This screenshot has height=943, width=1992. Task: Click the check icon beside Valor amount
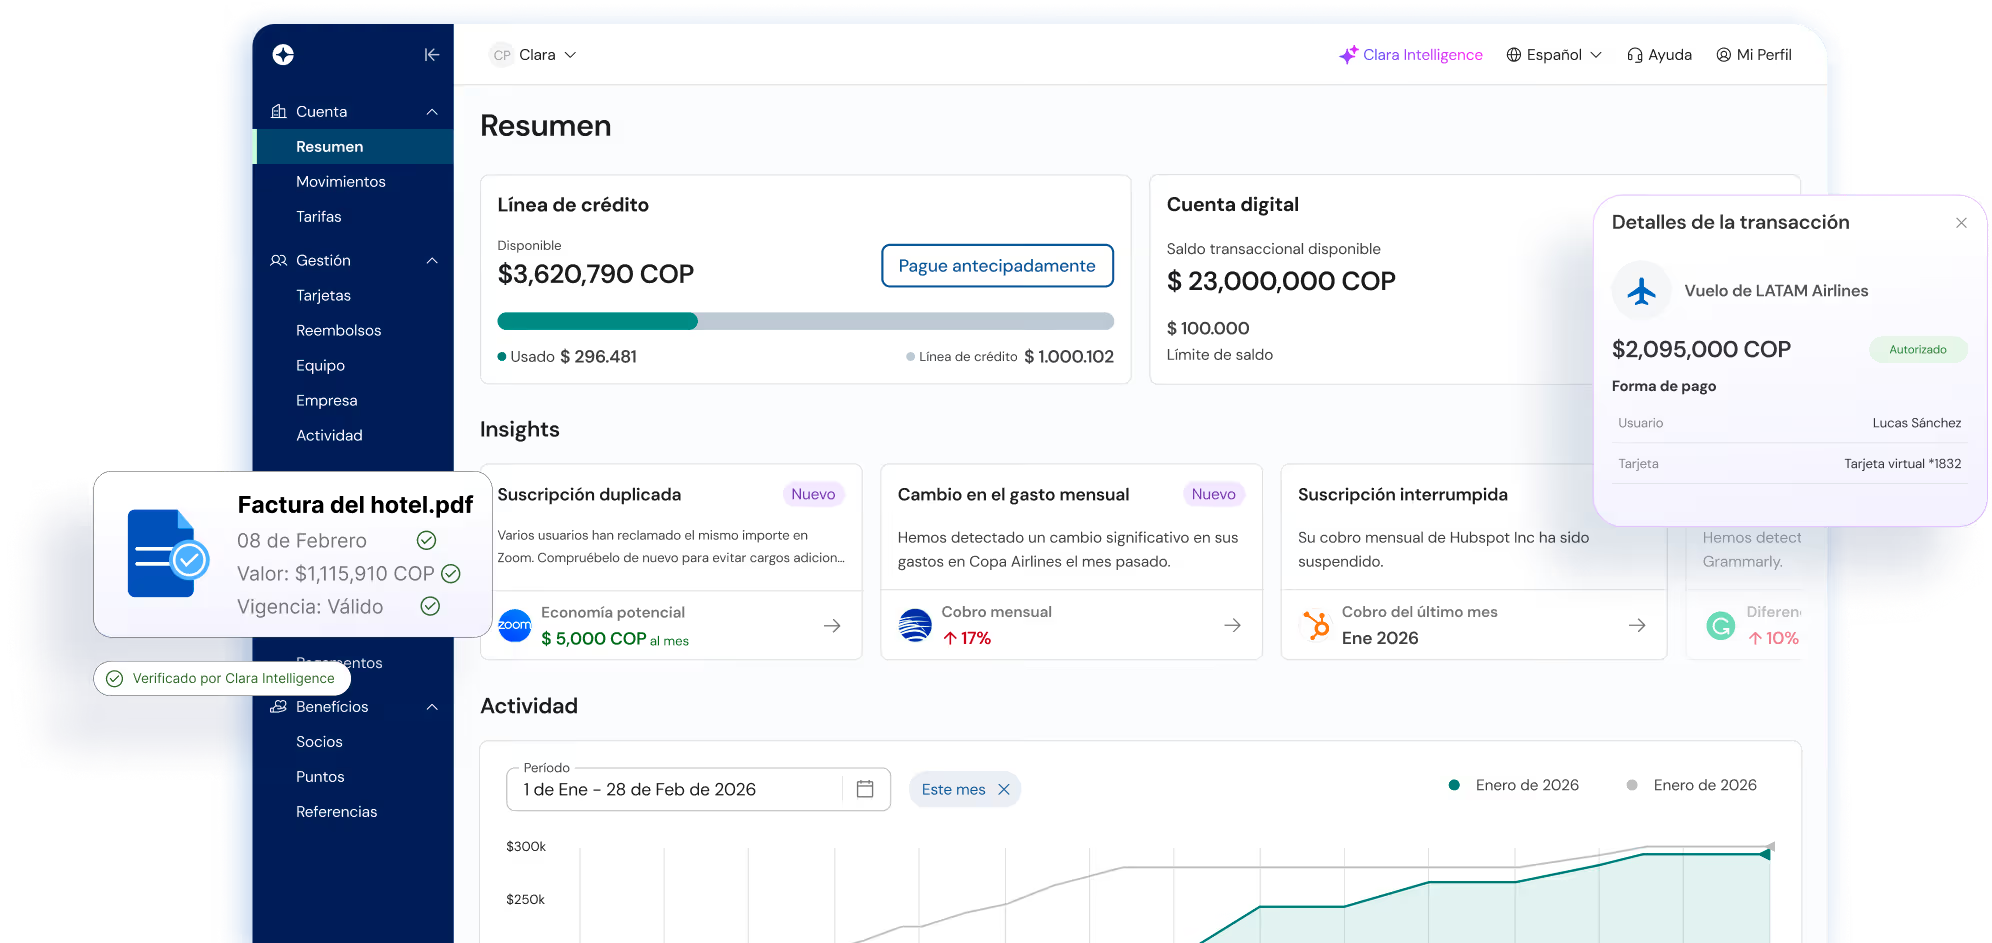coord(451,573)
